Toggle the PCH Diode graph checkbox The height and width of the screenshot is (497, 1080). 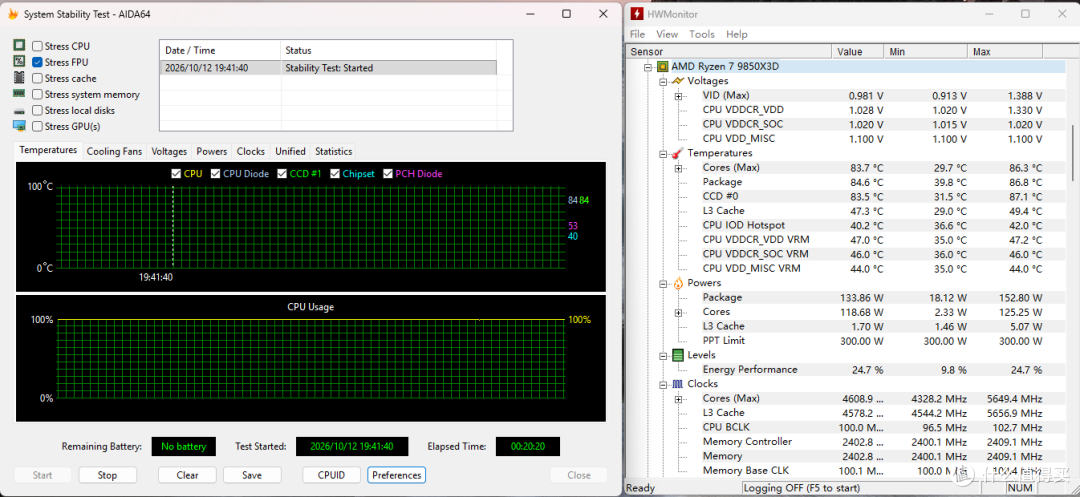(388, 173)
